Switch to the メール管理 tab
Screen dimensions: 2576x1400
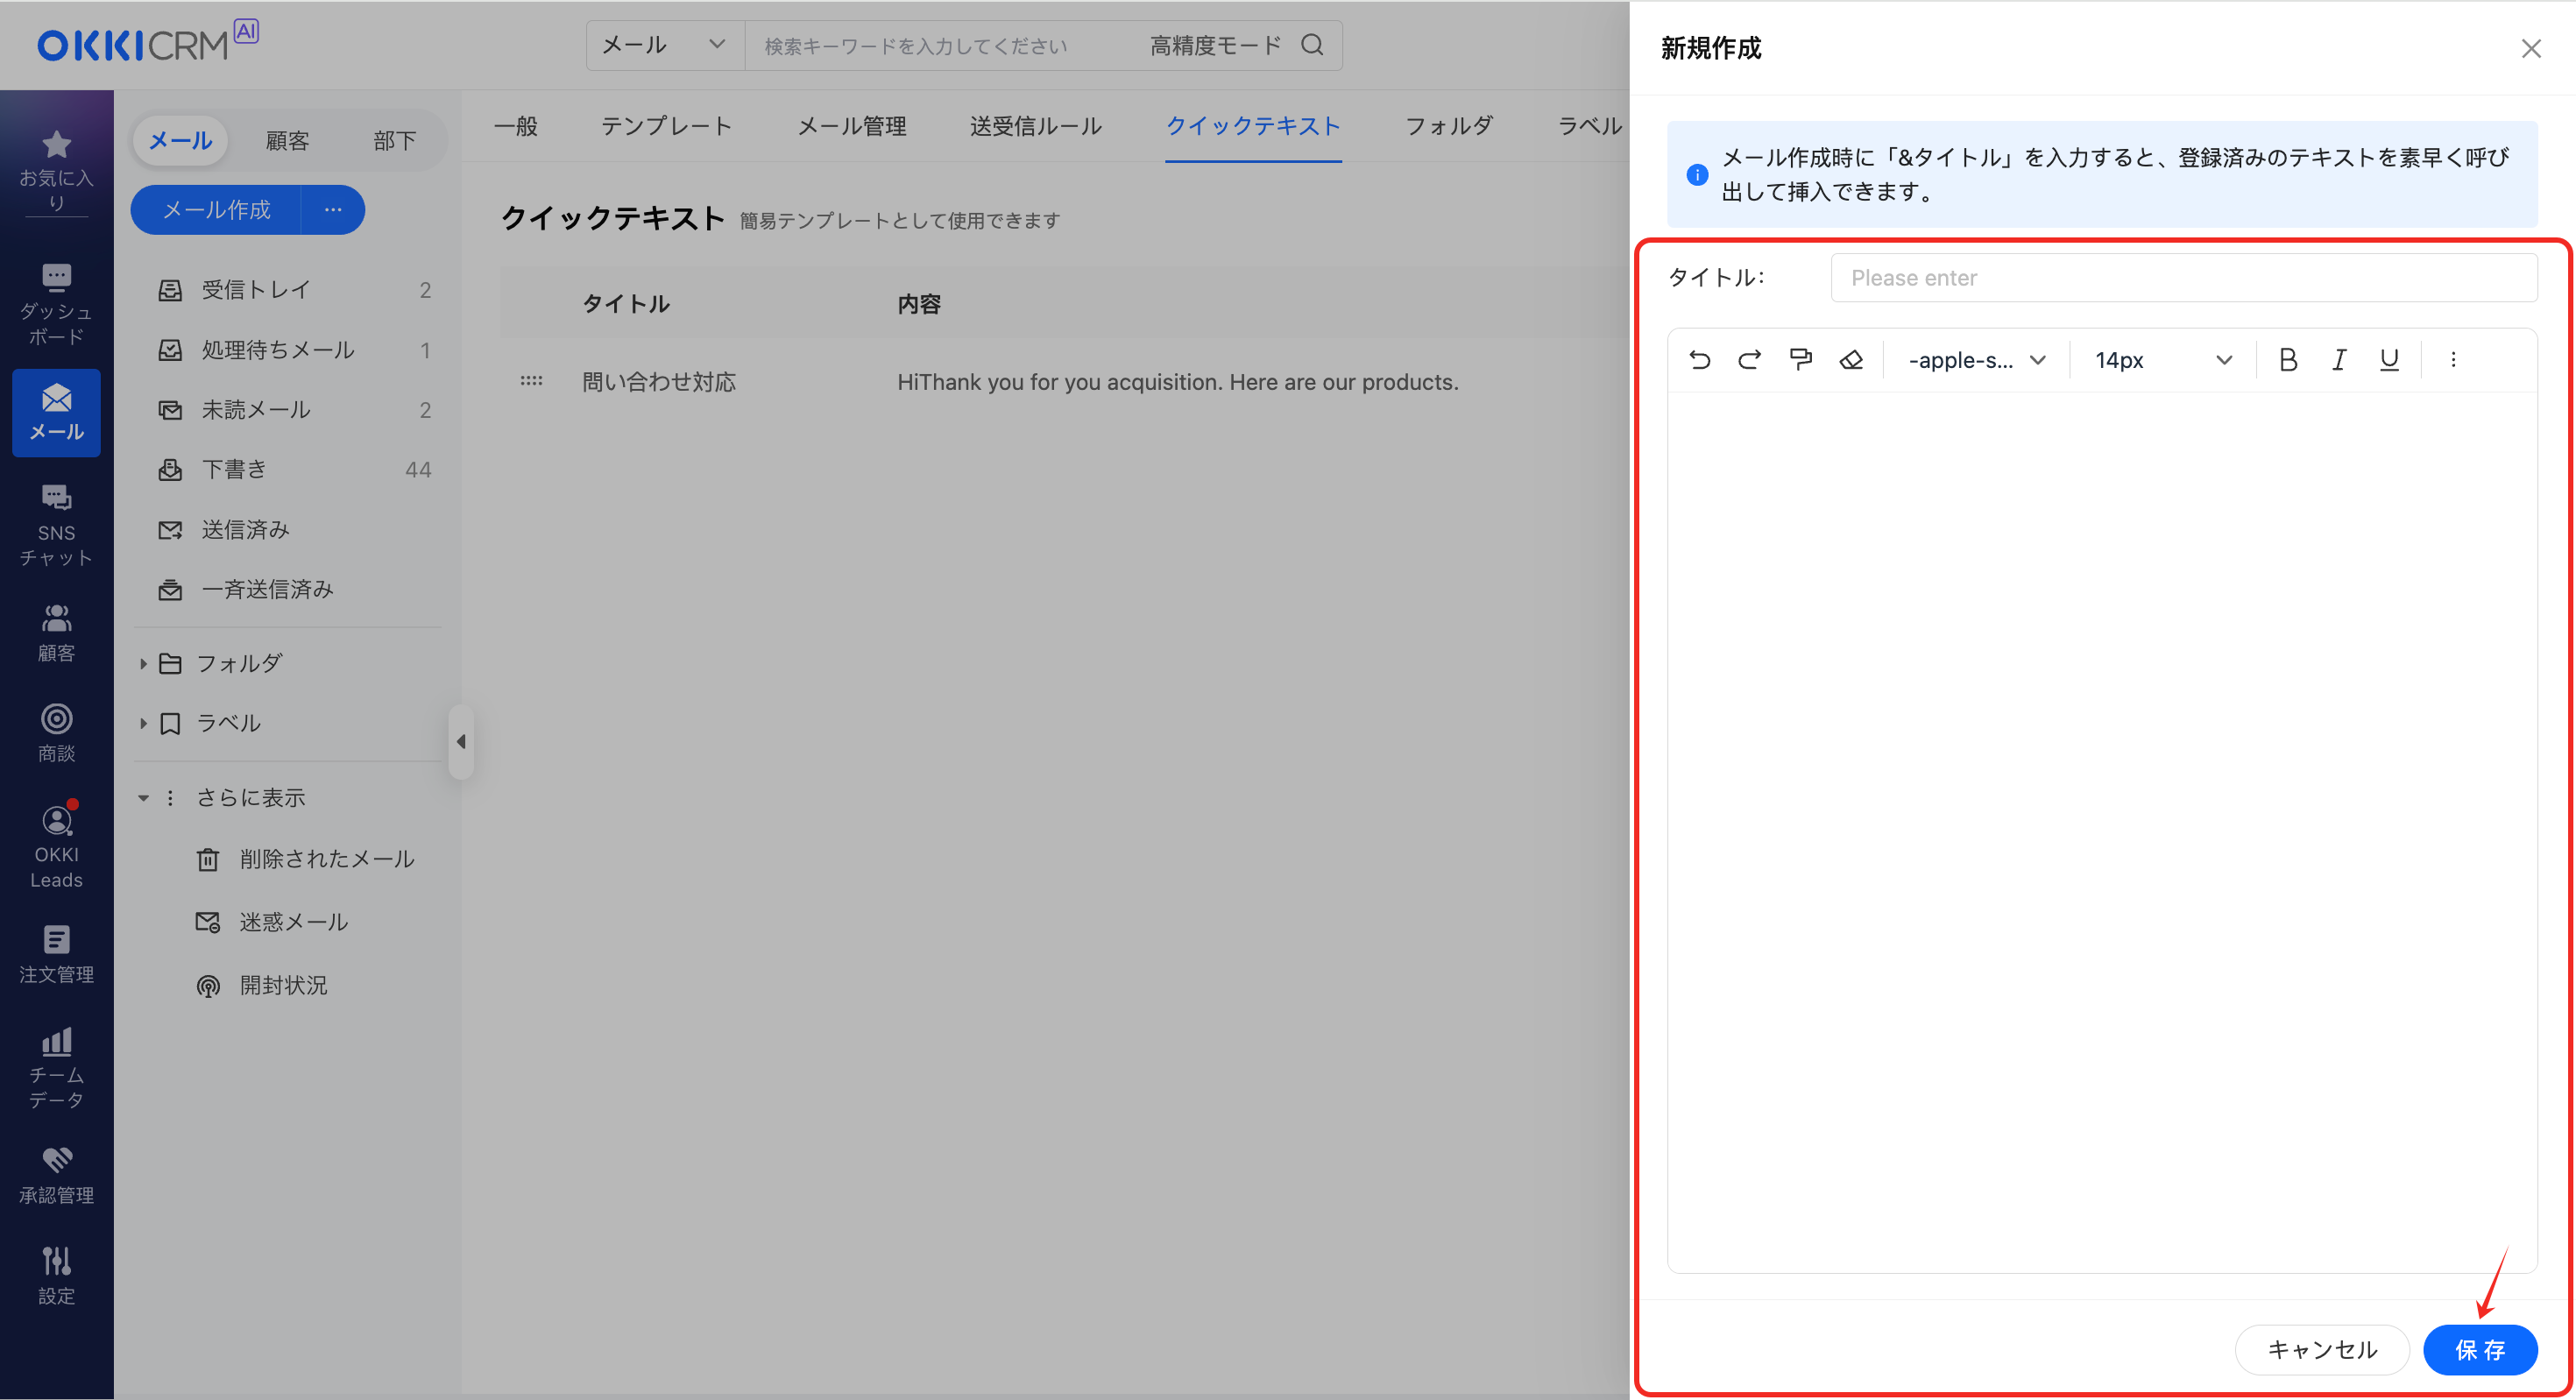[x=852, y=126]
